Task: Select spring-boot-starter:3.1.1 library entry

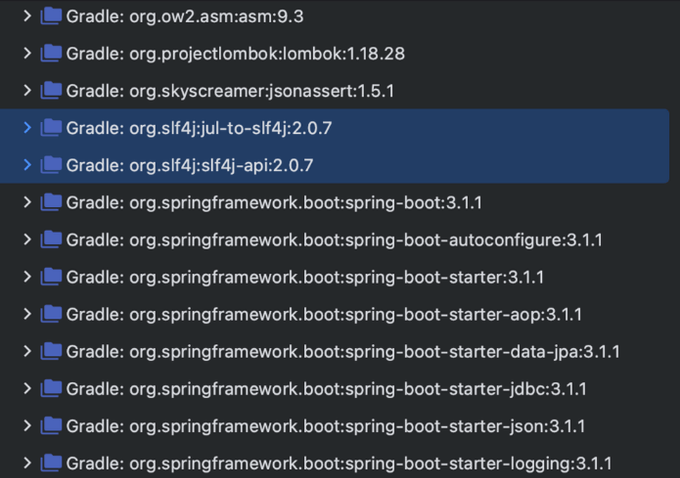Action: point(305,277)
